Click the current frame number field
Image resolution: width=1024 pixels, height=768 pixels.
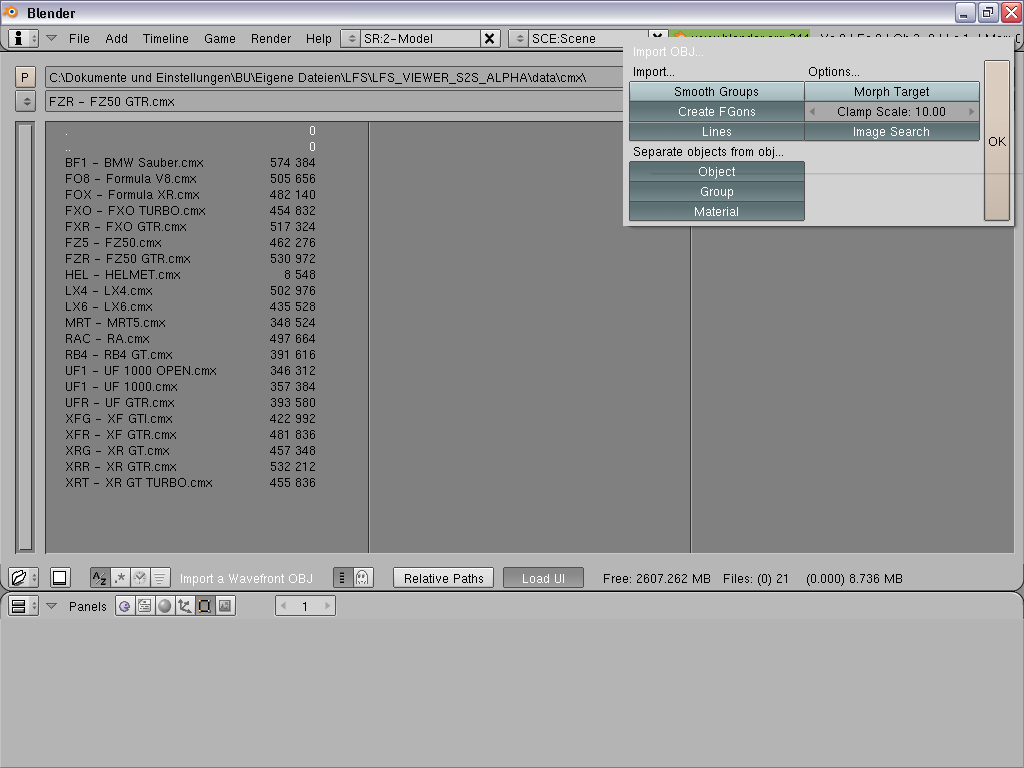coord(305,606)
